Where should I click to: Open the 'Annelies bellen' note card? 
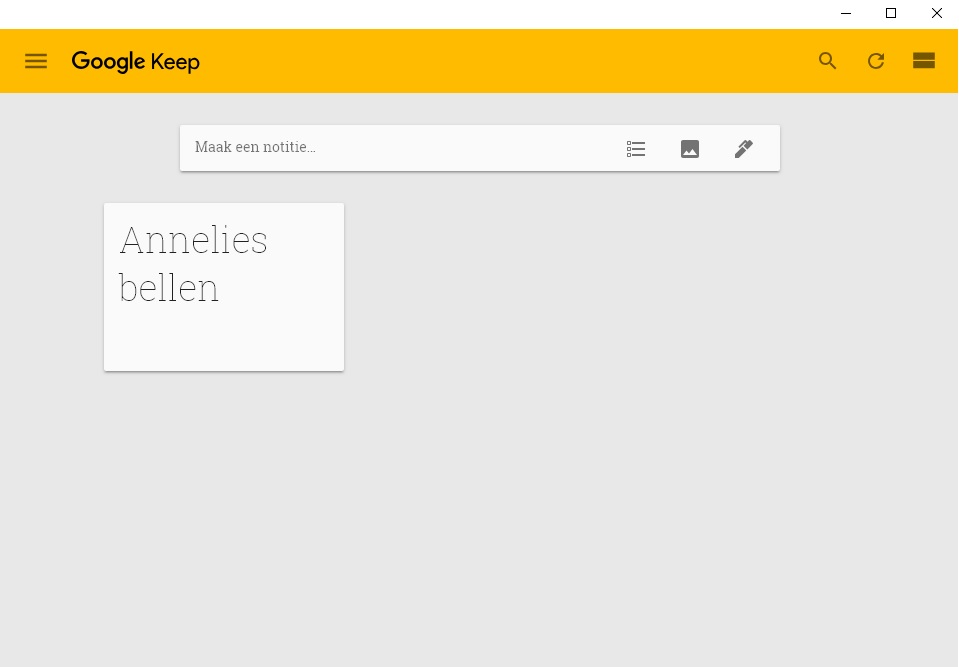[224, 287]
